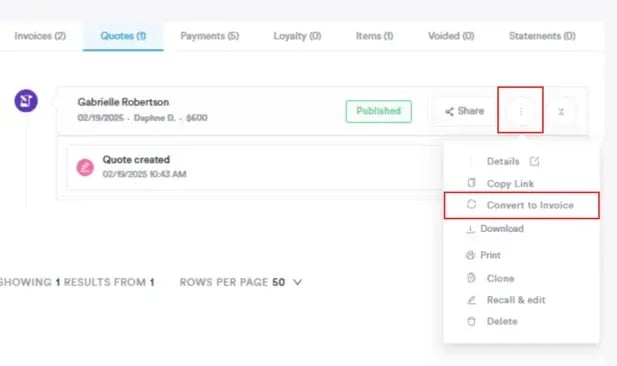
Task: Click the Showing 1 Results From 1 text
Action: (x=77, y=282)
